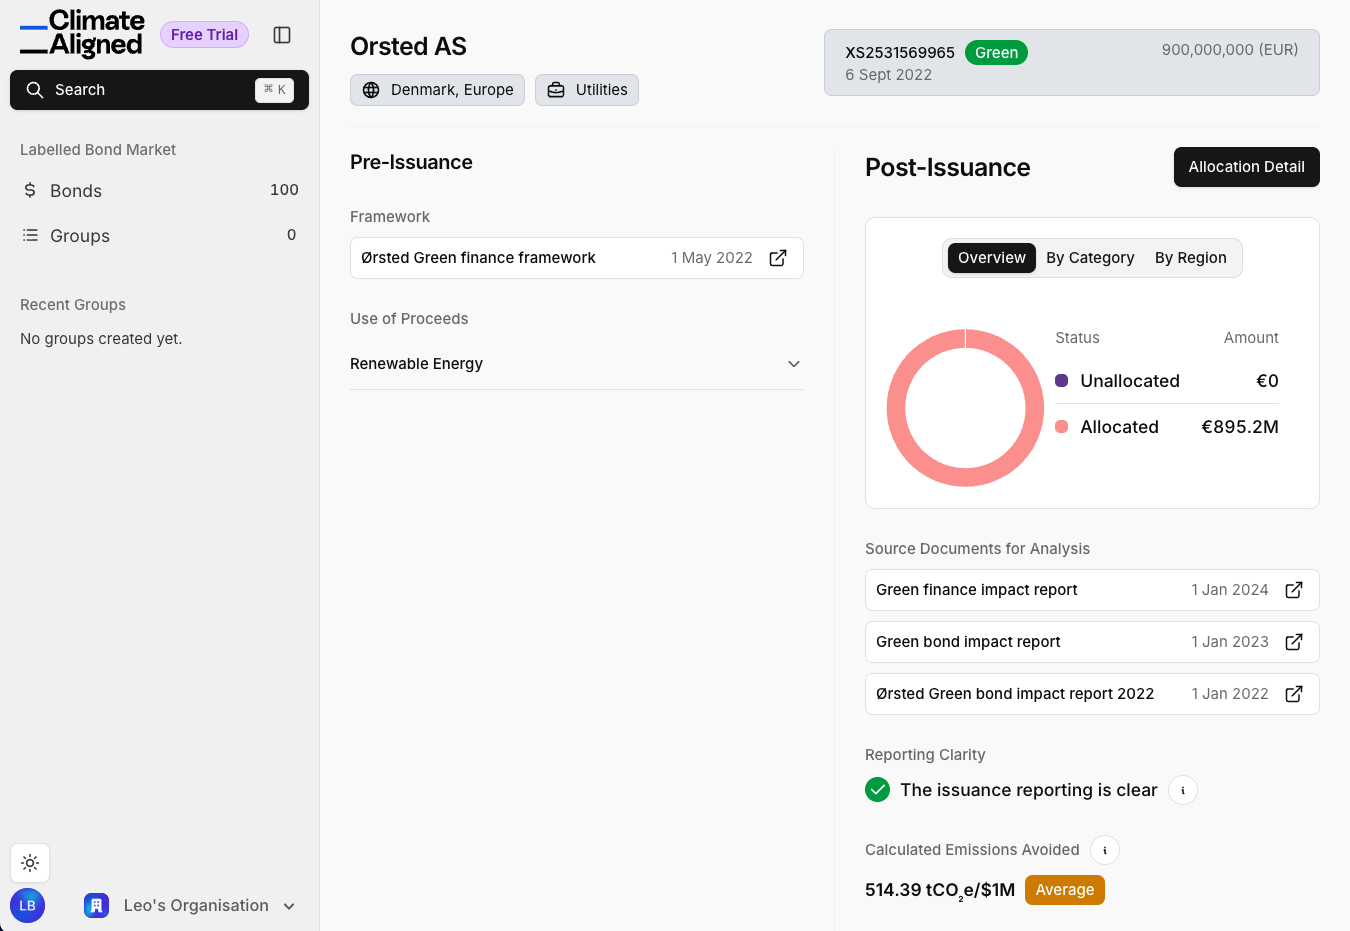The image size is (1350, 931).
Task: Click the pink donut chart ring
Action: pos(895,408)
